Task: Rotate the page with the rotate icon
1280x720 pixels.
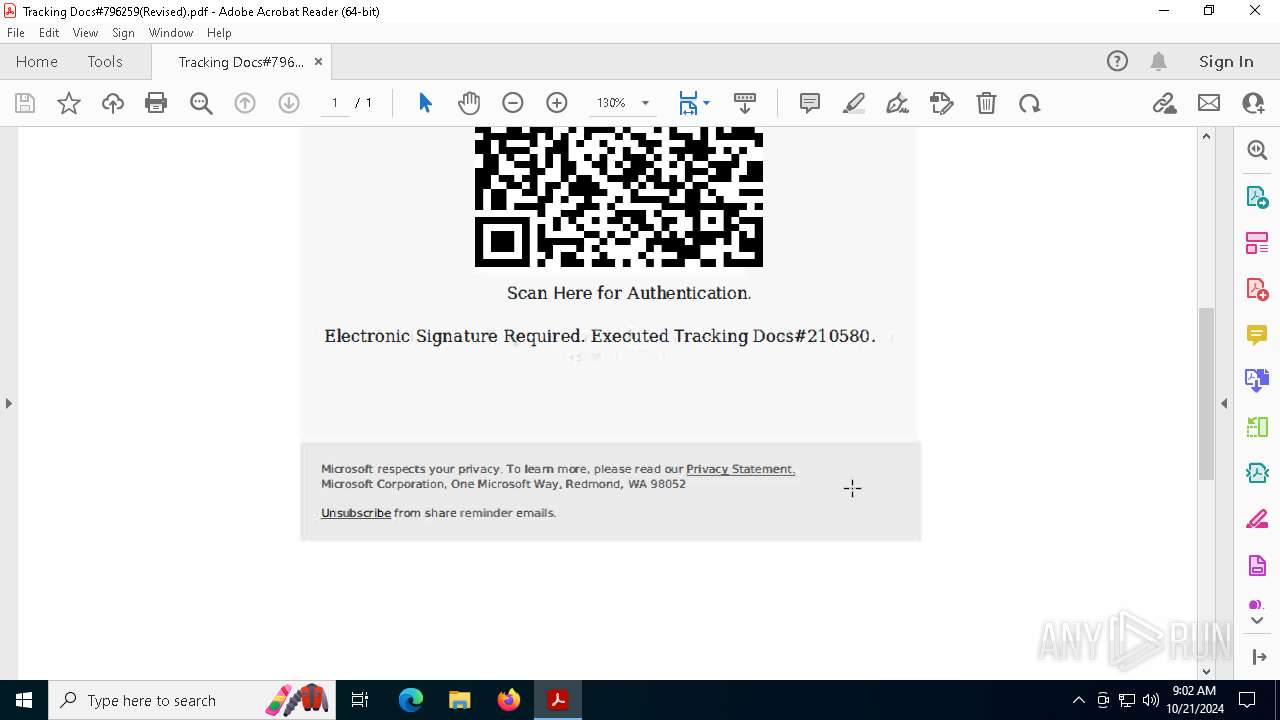Action: click(x=1030, y=103)
